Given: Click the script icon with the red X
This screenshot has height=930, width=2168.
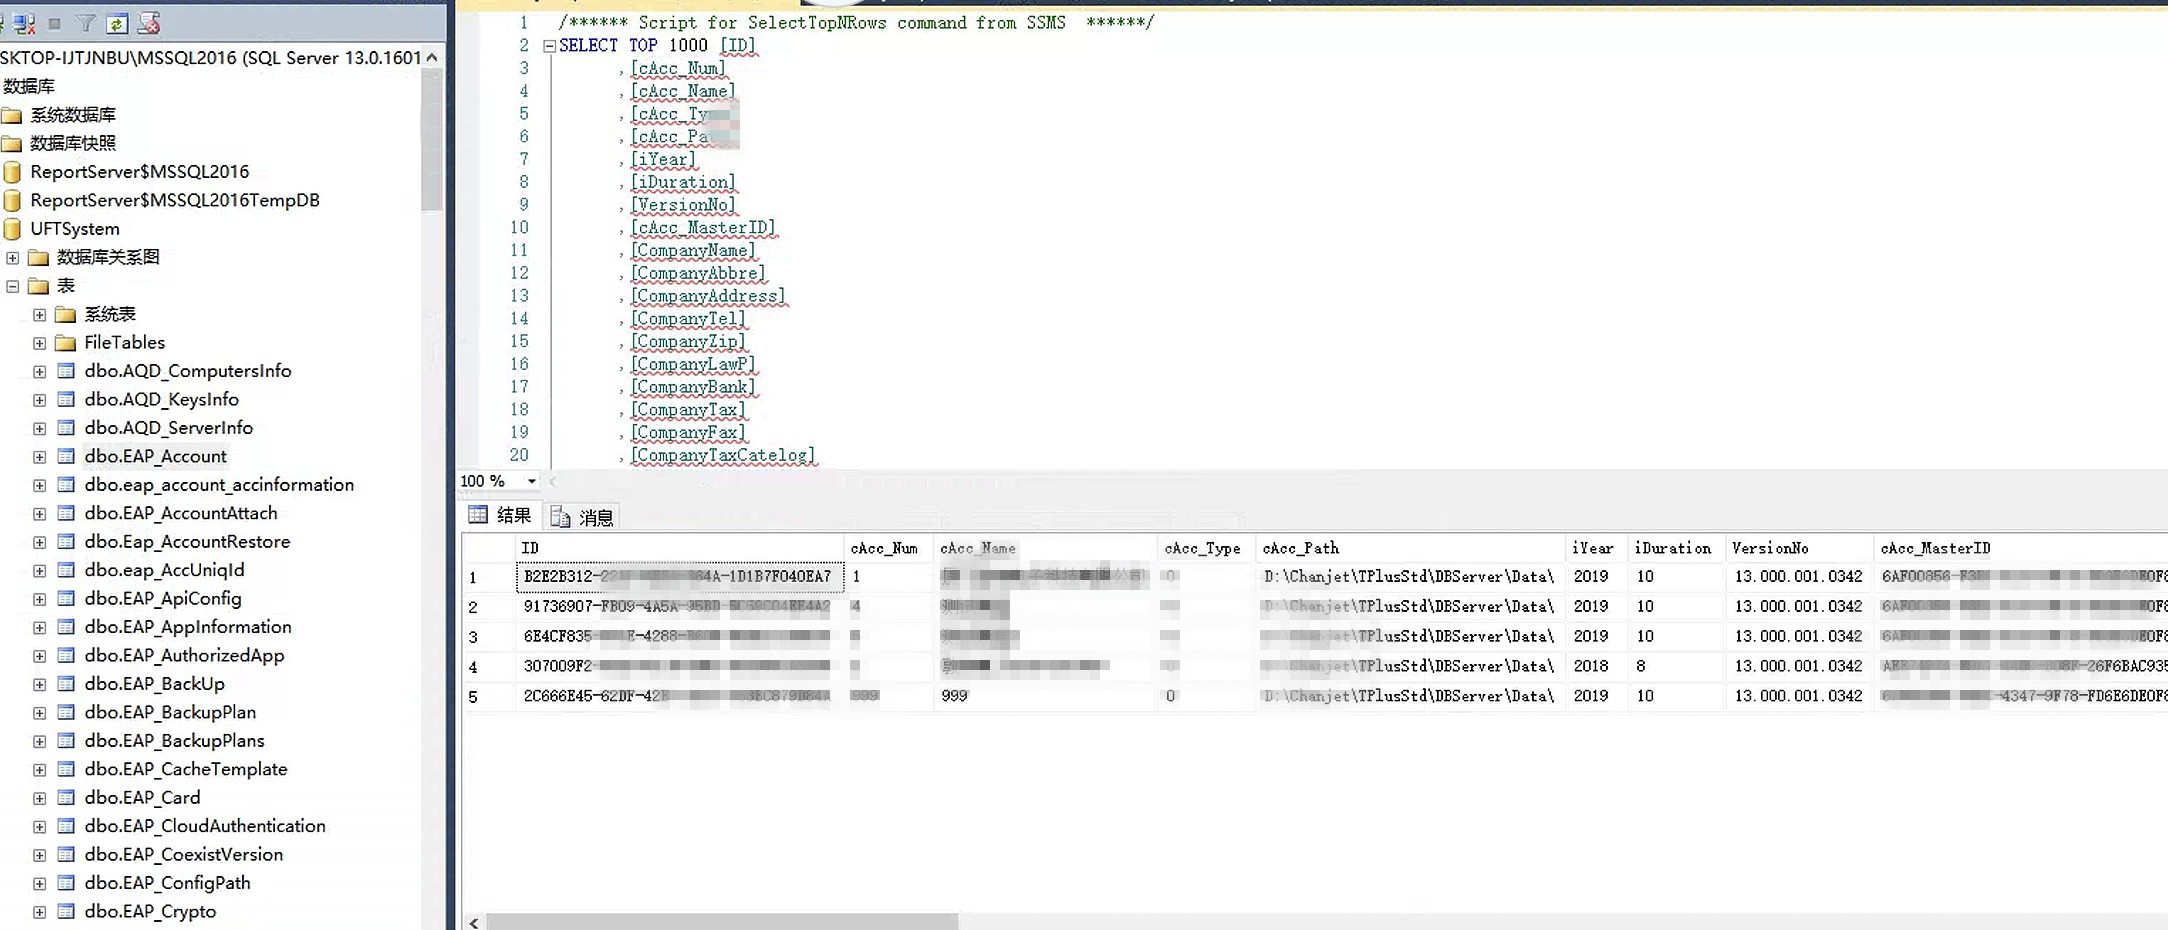Looking at the screenshot, I should pyautogui.click(x=149, y=23).
